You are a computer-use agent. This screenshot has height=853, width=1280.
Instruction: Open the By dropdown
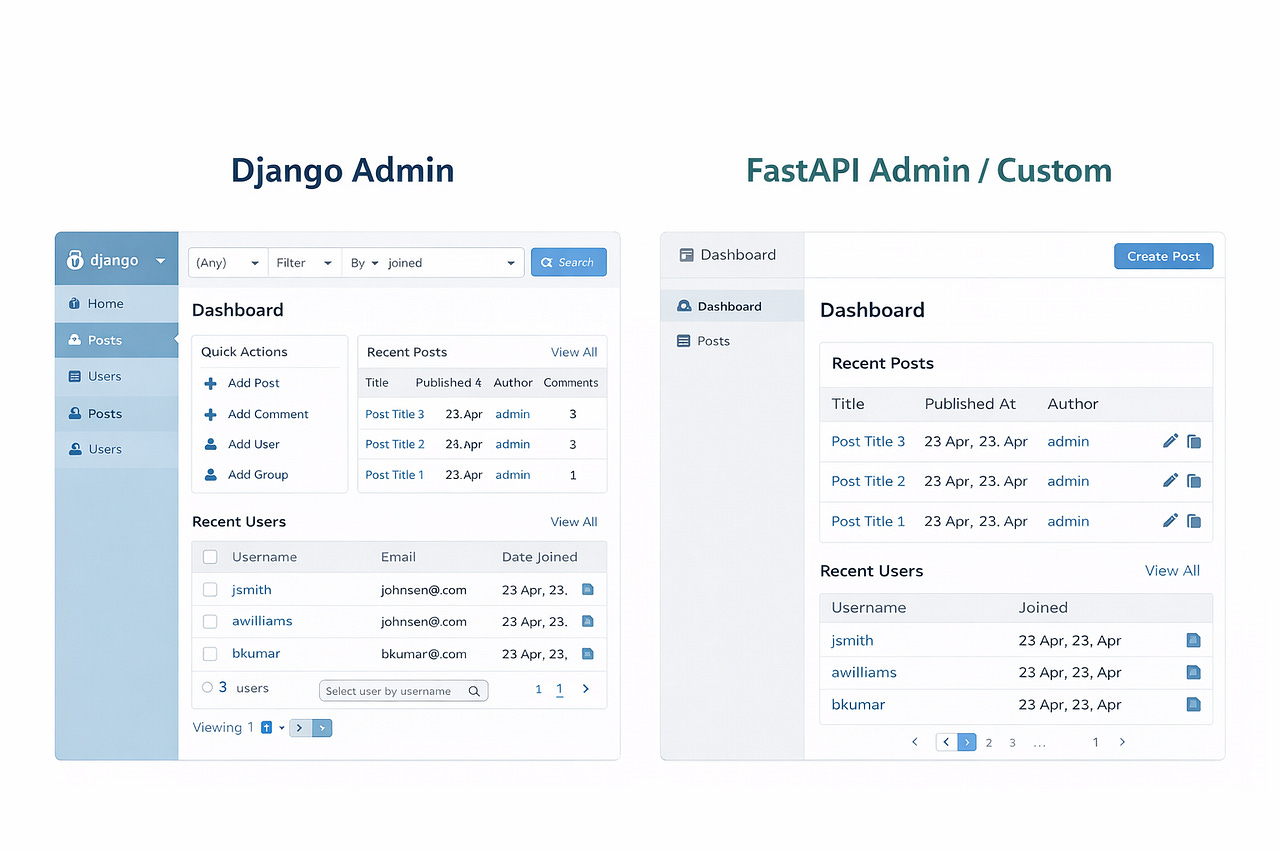364,263
